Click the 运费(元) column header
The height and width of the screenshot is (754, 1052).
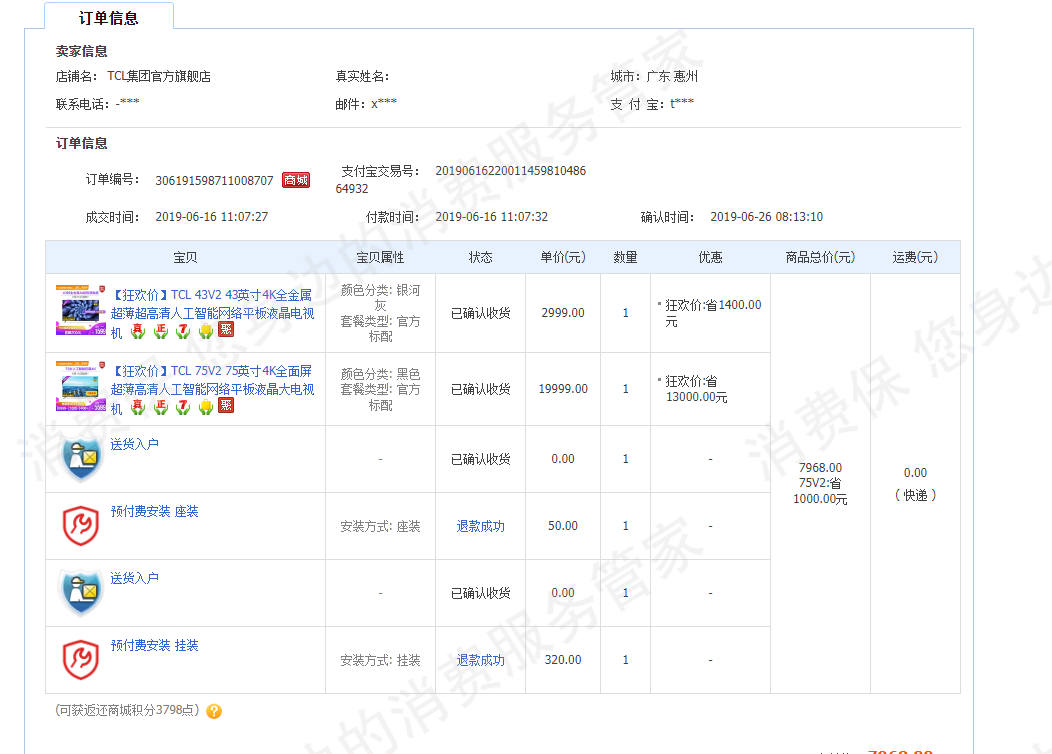[915, 258]
